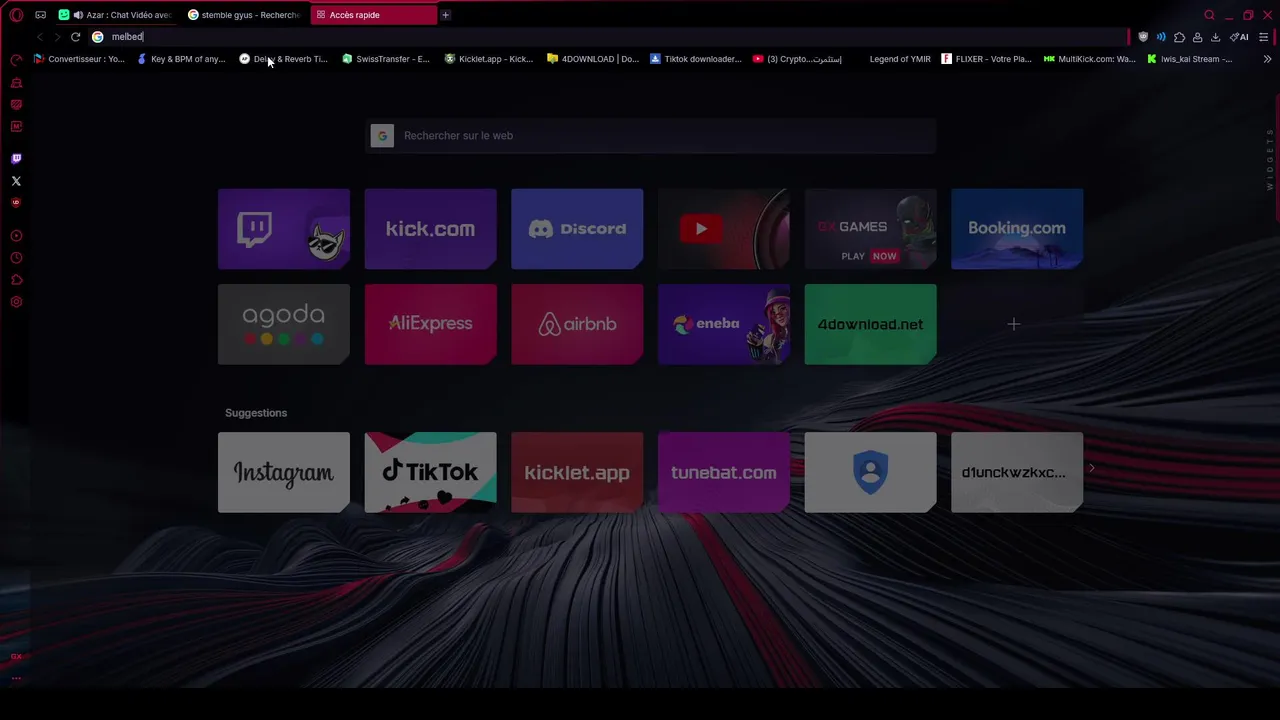Open the Convertisseur bookmark
The image size is (1280, 720).
coord(80,59)
